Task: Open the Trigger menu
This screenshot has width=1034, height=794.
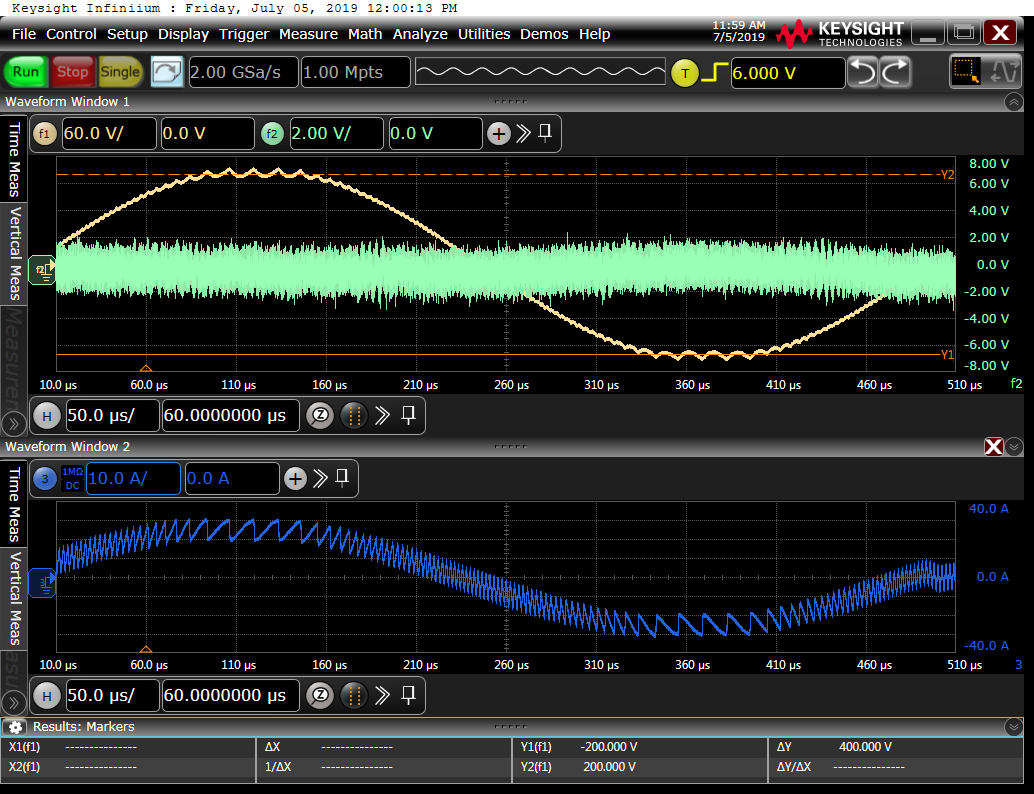Action: pos(244,34)
